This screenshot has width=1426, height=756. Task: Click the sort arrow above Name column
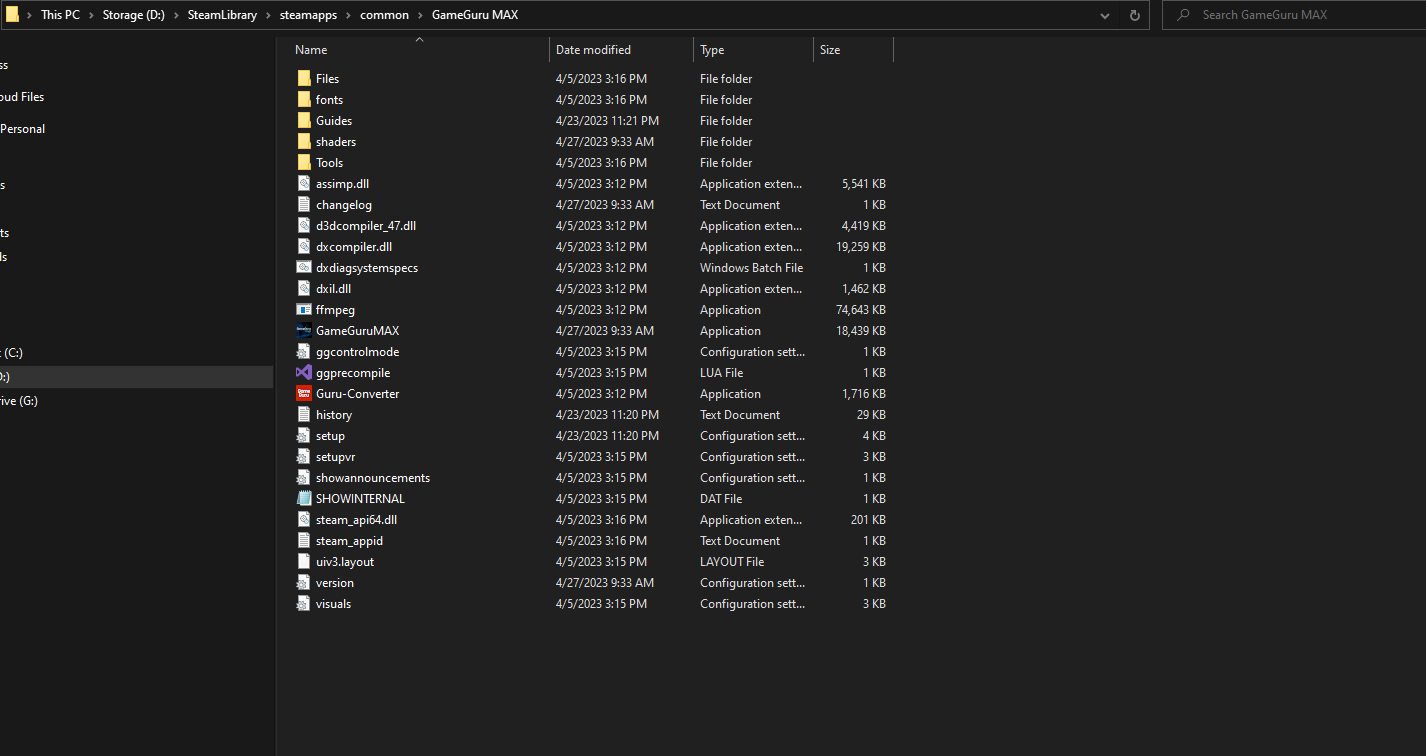[x=419, y=39]
